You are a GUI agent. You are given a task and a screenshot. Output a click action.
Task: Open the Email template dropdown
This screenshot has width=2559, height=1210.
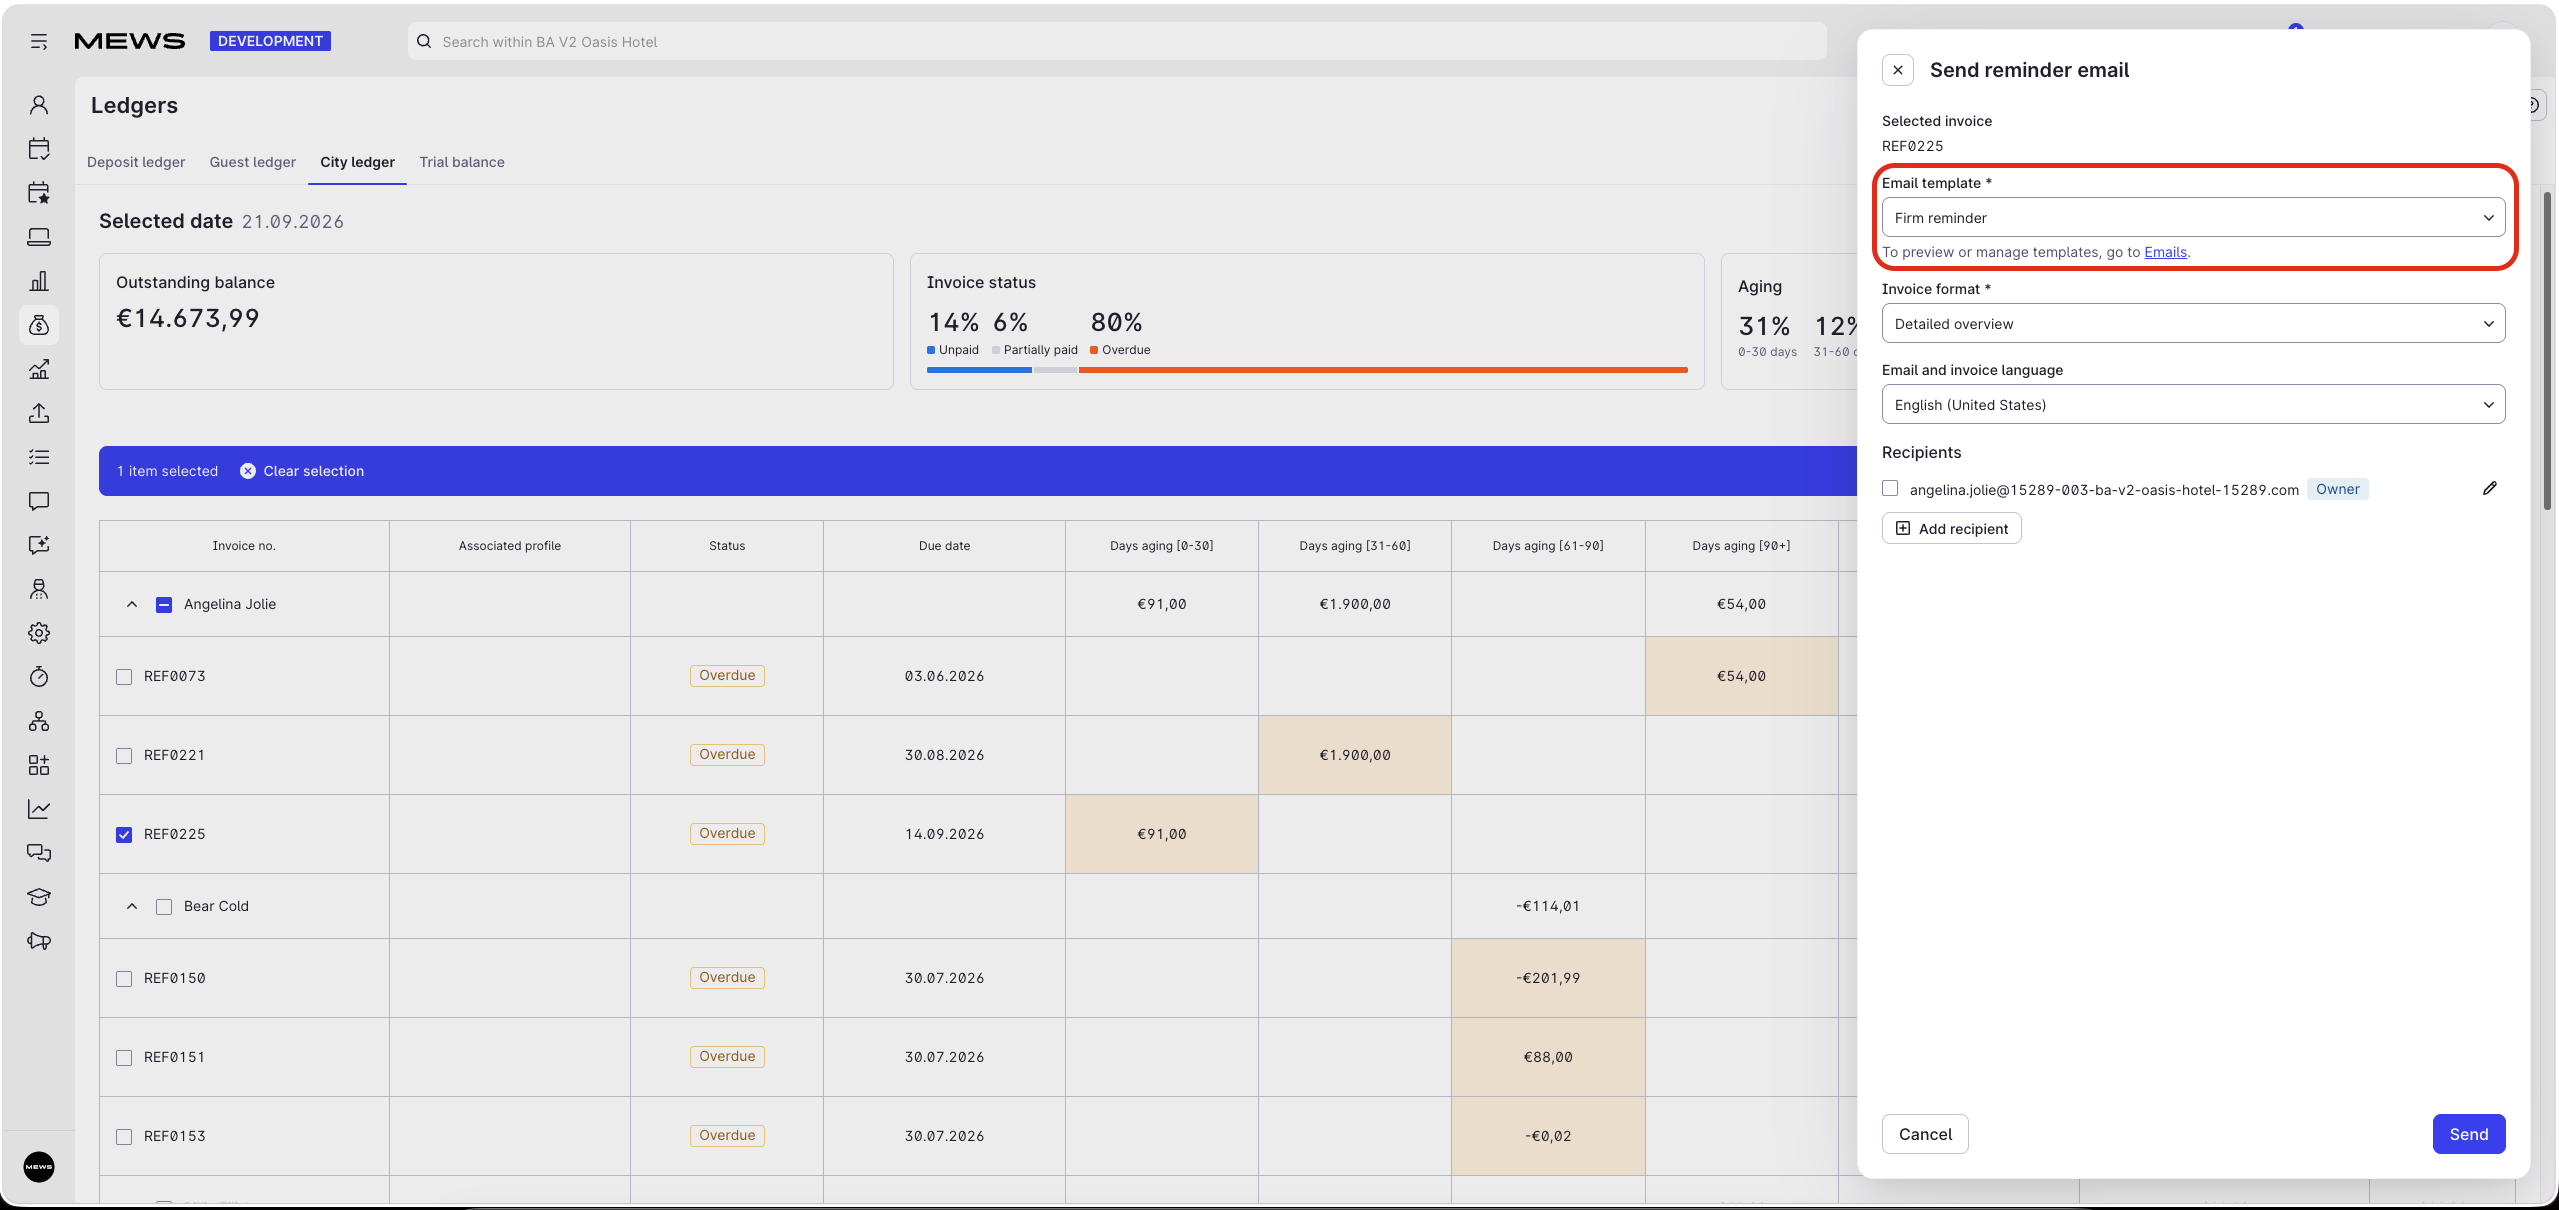pos(2193,218)
